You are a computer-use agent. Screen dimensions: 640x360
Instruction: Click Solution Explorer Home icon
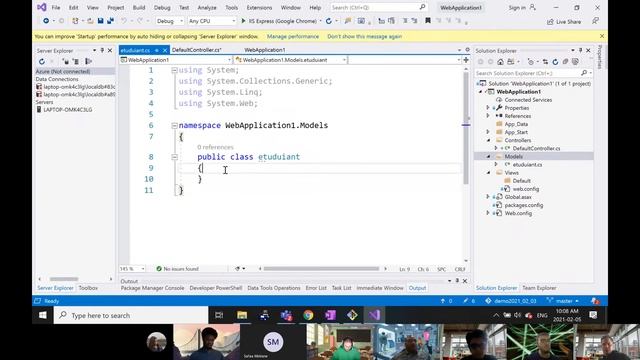click(x=500, y=62)
